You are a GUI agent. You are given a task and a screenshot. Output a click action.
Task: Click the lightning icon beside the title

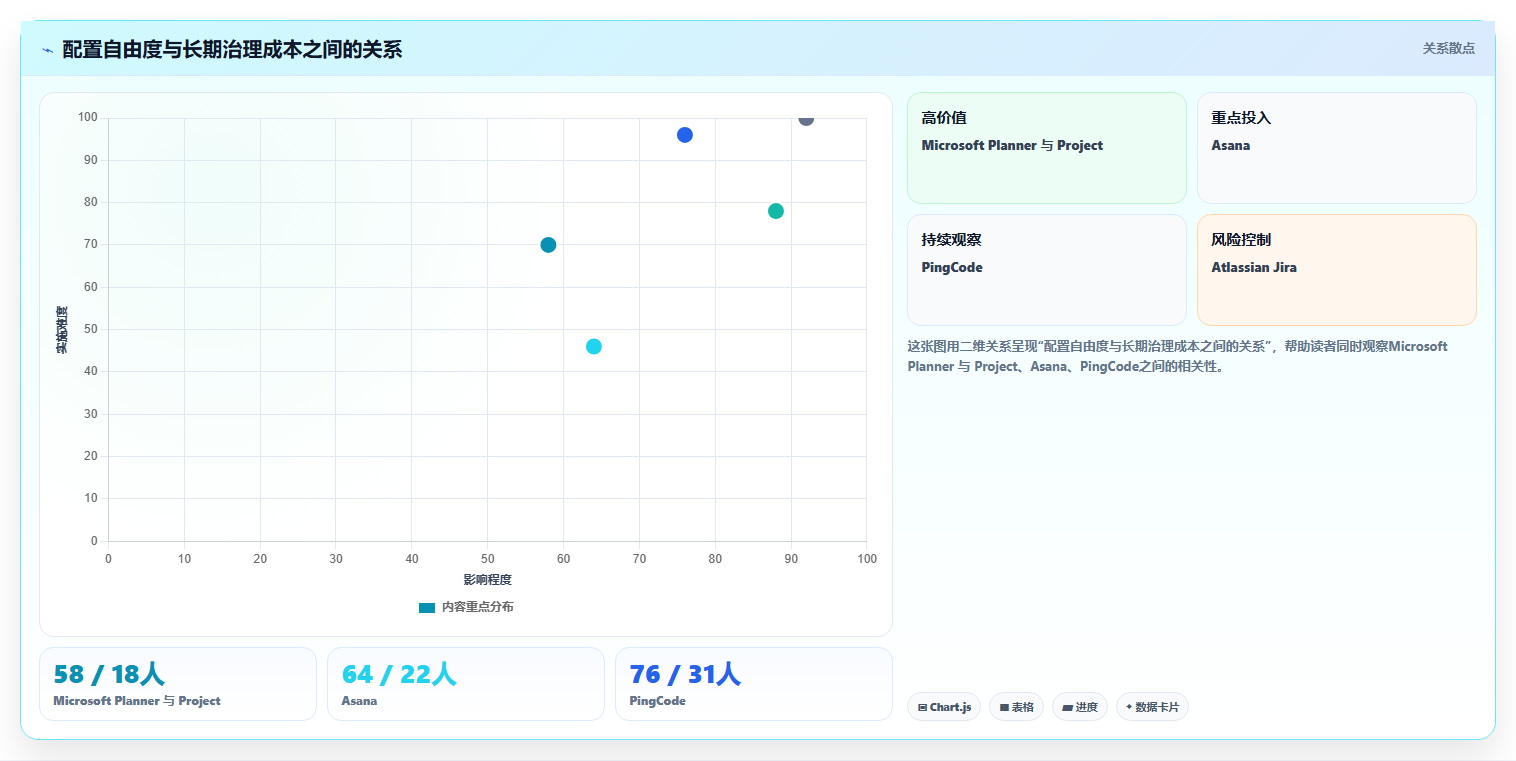(x=47, y=50)
